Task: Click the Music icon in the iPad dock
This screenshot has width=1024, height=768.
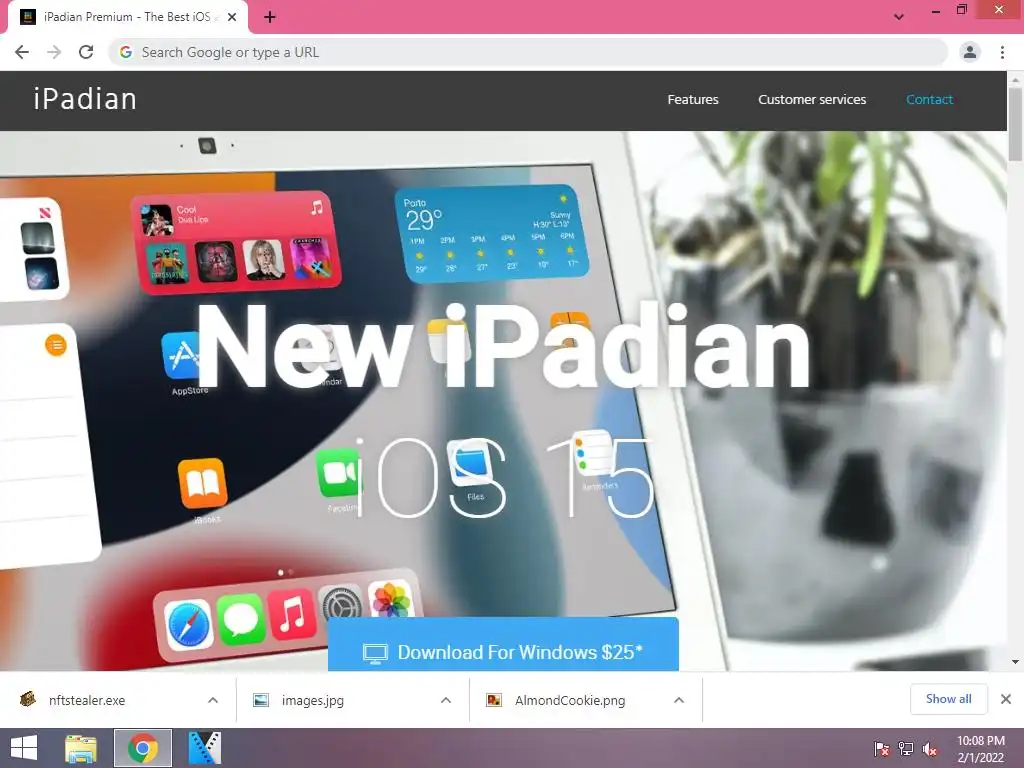Action: [291, 614]
